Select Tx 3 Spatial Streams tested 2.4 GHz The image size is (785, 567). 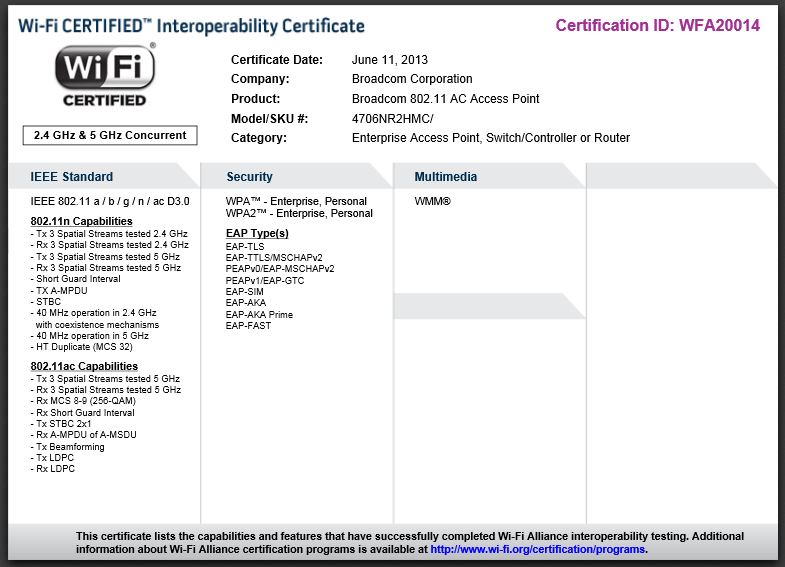[x=109, y=234]
